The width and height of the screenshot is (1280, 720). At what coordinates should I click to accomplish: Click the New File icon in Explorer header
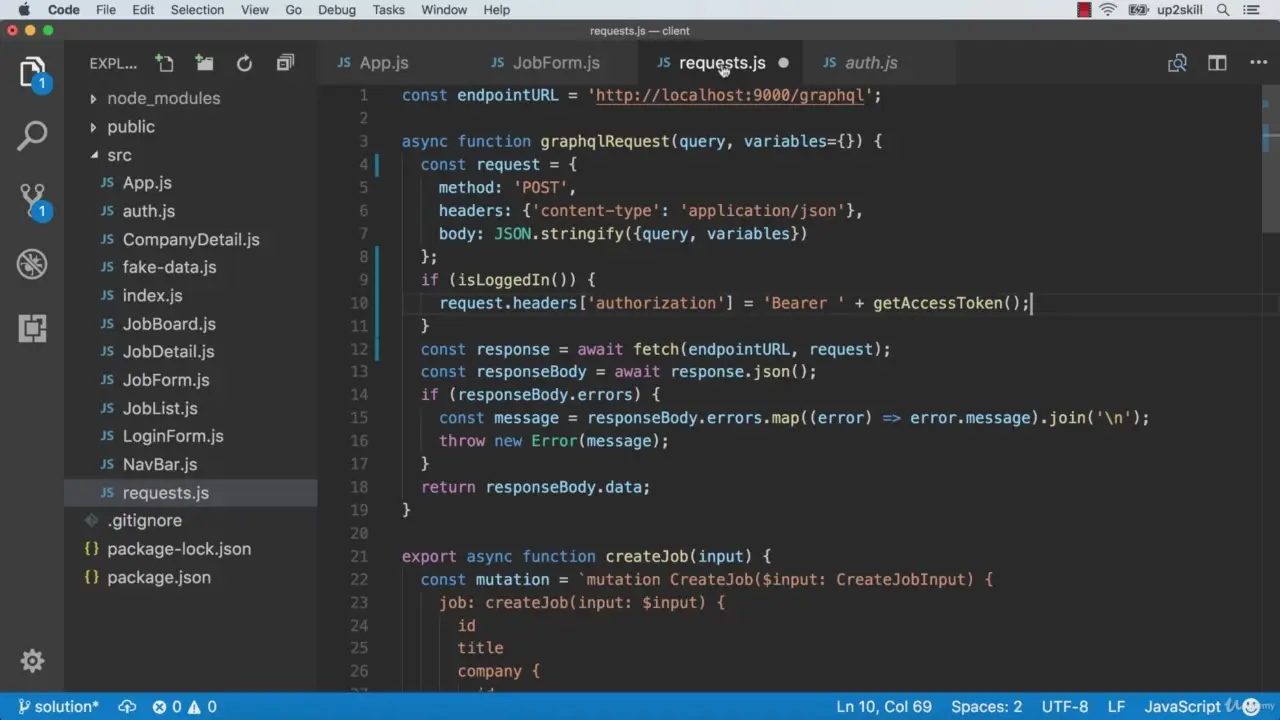pos(165,63)
